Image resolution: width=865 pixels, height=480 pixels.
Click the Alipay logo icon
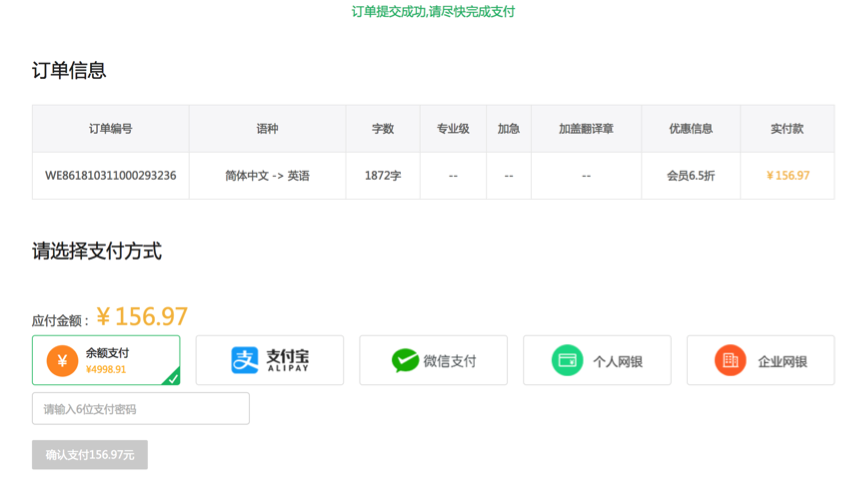point(244,360)
